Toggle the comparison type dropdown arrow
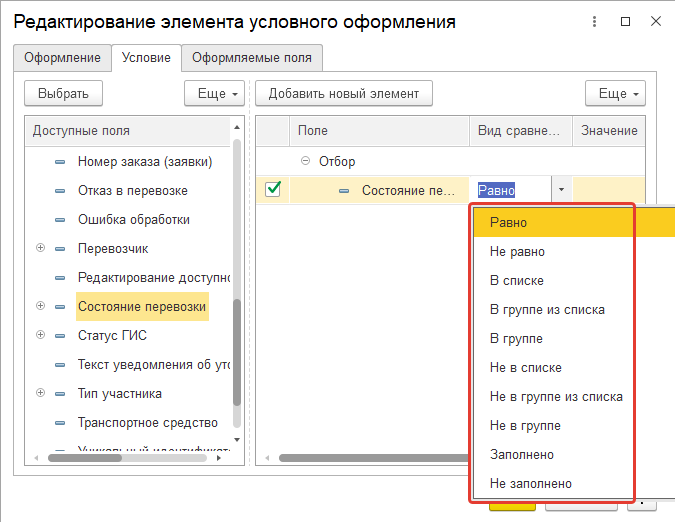The width and height of the screenshot is (675, 522). [561, 189]
